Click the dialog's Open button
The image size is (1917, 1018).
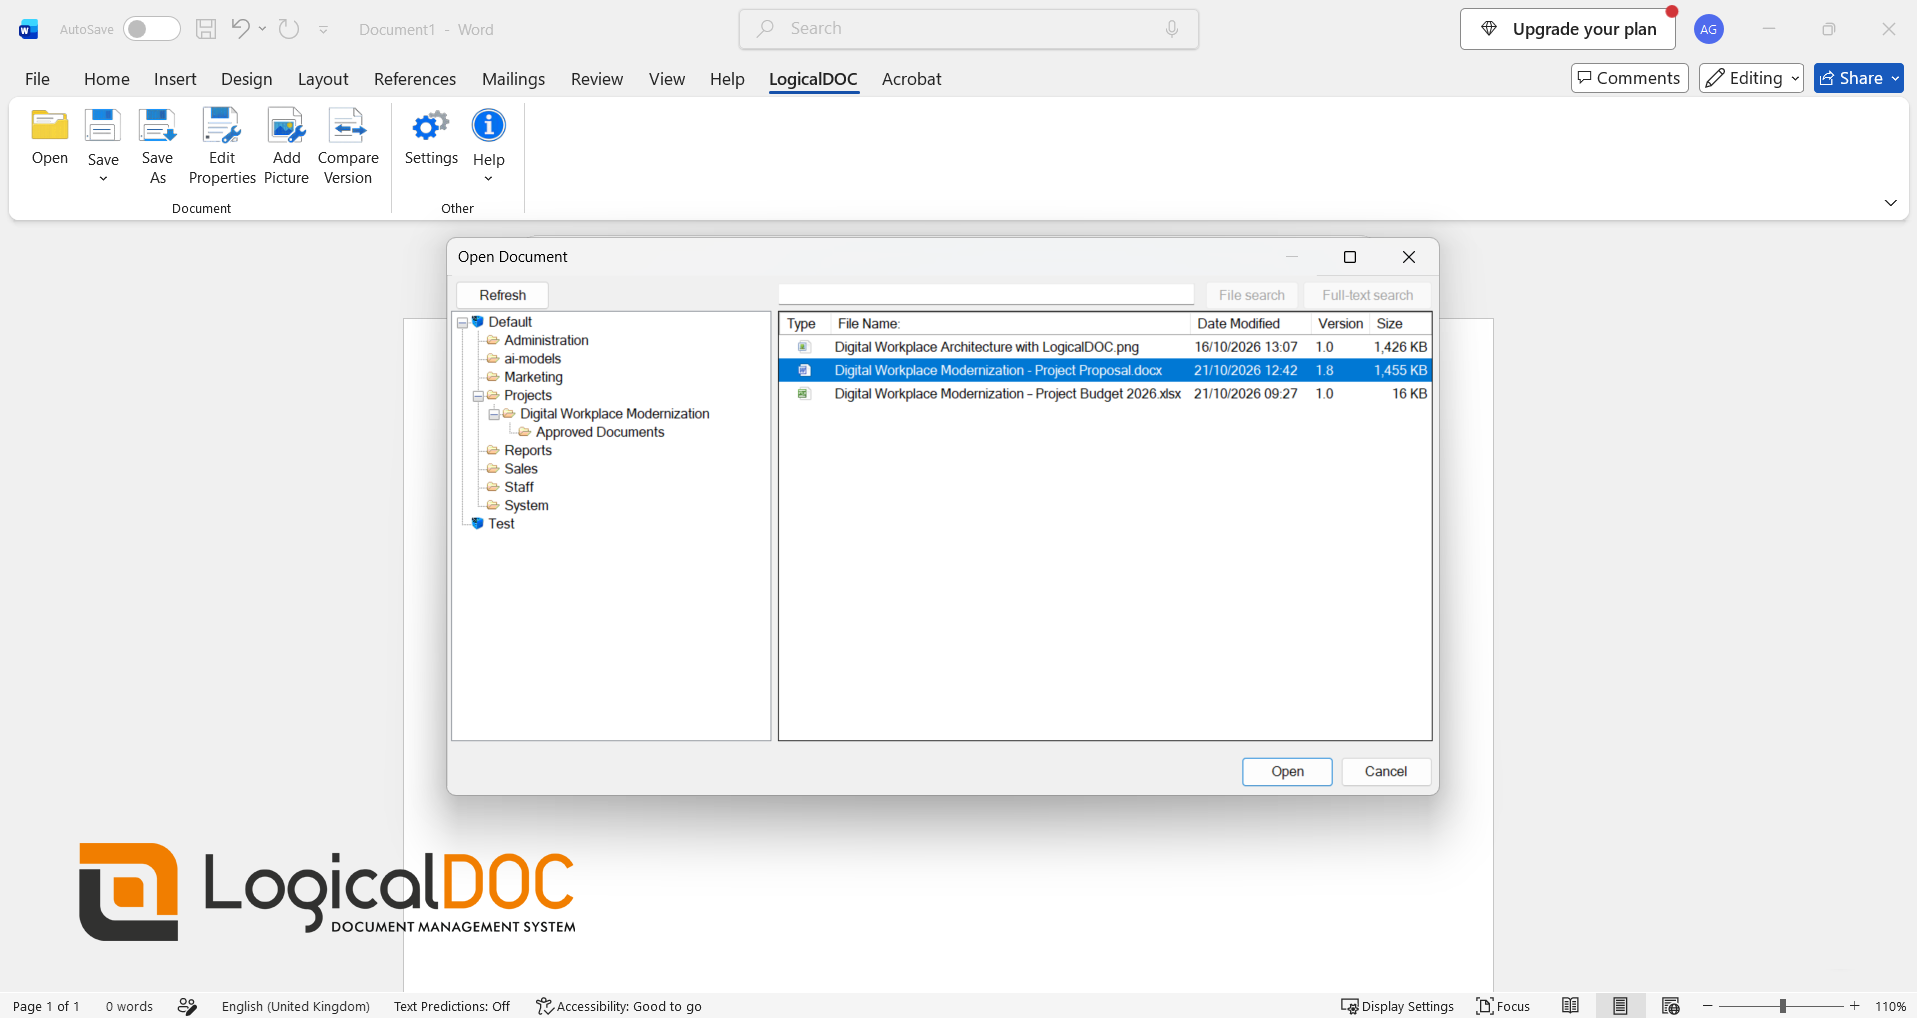pos(1287,772)
